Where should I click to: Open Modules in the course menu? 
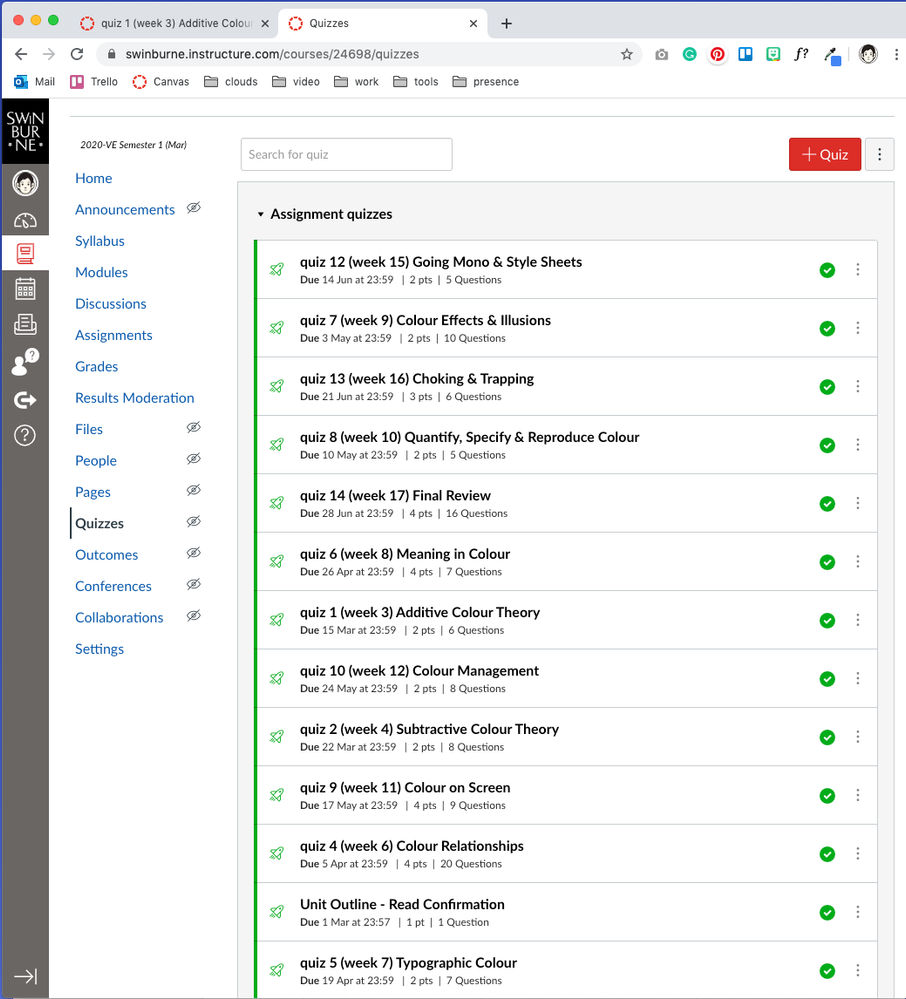click(x=101, y=272)
